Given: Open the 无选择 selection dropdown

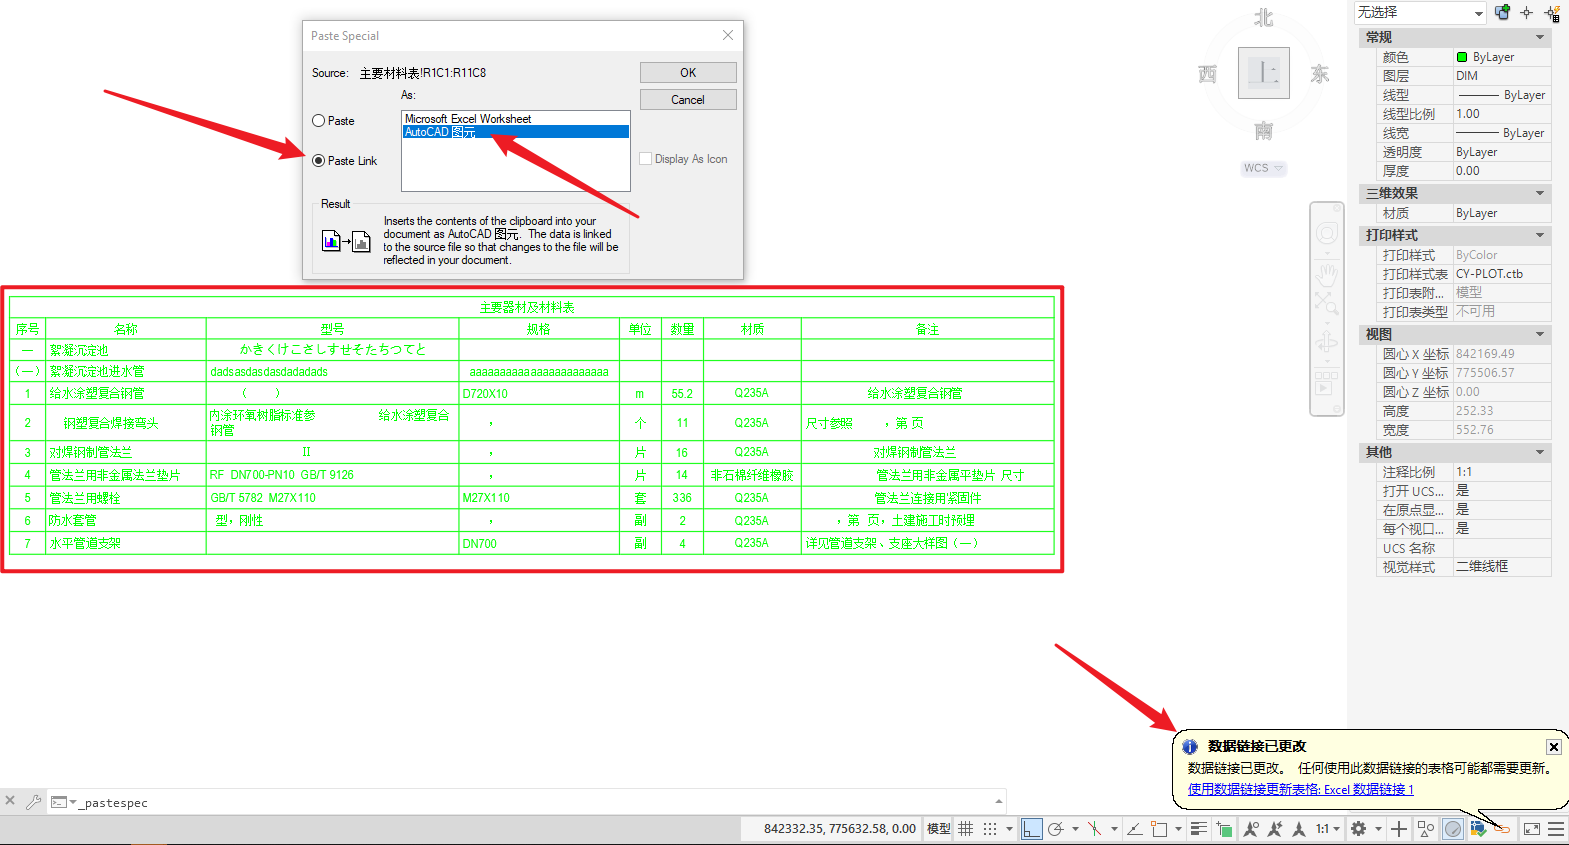Looking at the screenshot, I should pos(1420,12).
